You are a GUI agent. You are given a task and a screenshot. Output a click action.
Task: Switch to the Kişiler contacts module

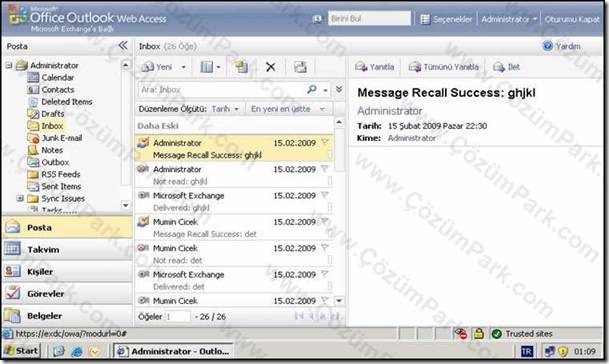(x=67, y=272)
